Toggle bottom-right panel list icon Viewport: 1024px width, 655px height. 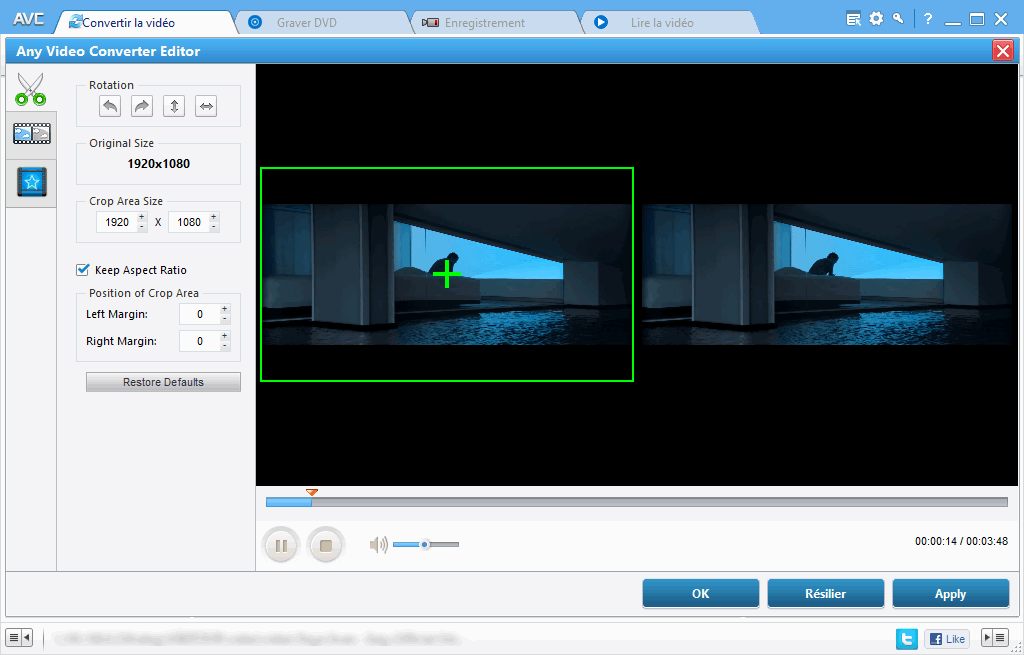995,637
